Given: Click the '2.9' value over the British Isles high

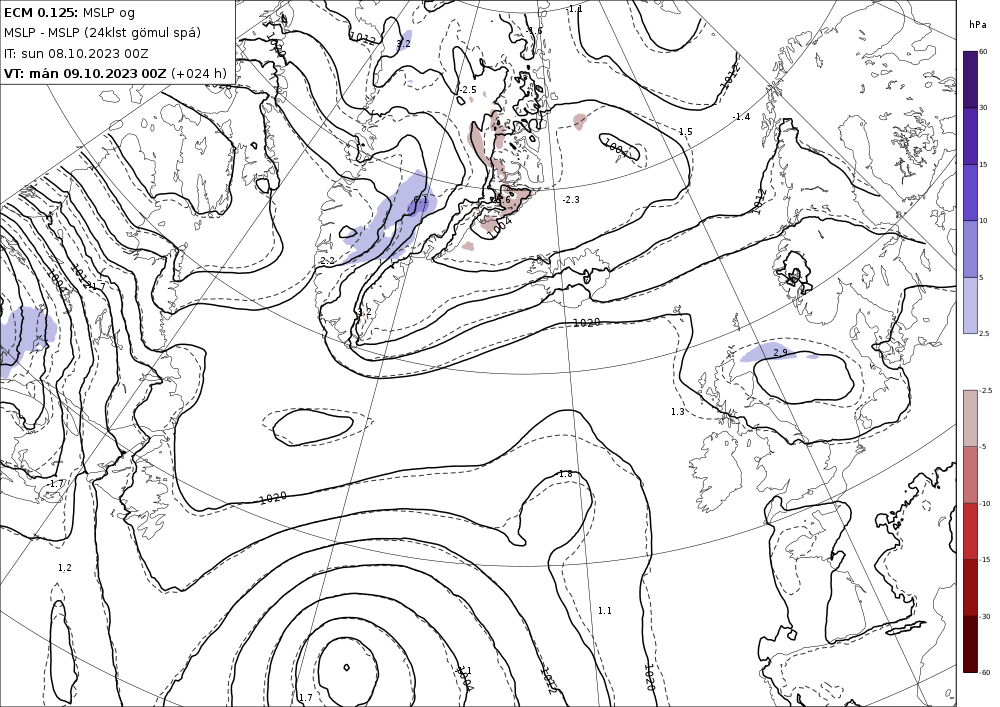Looking at the screenshot, I should (x=780, y=353).
